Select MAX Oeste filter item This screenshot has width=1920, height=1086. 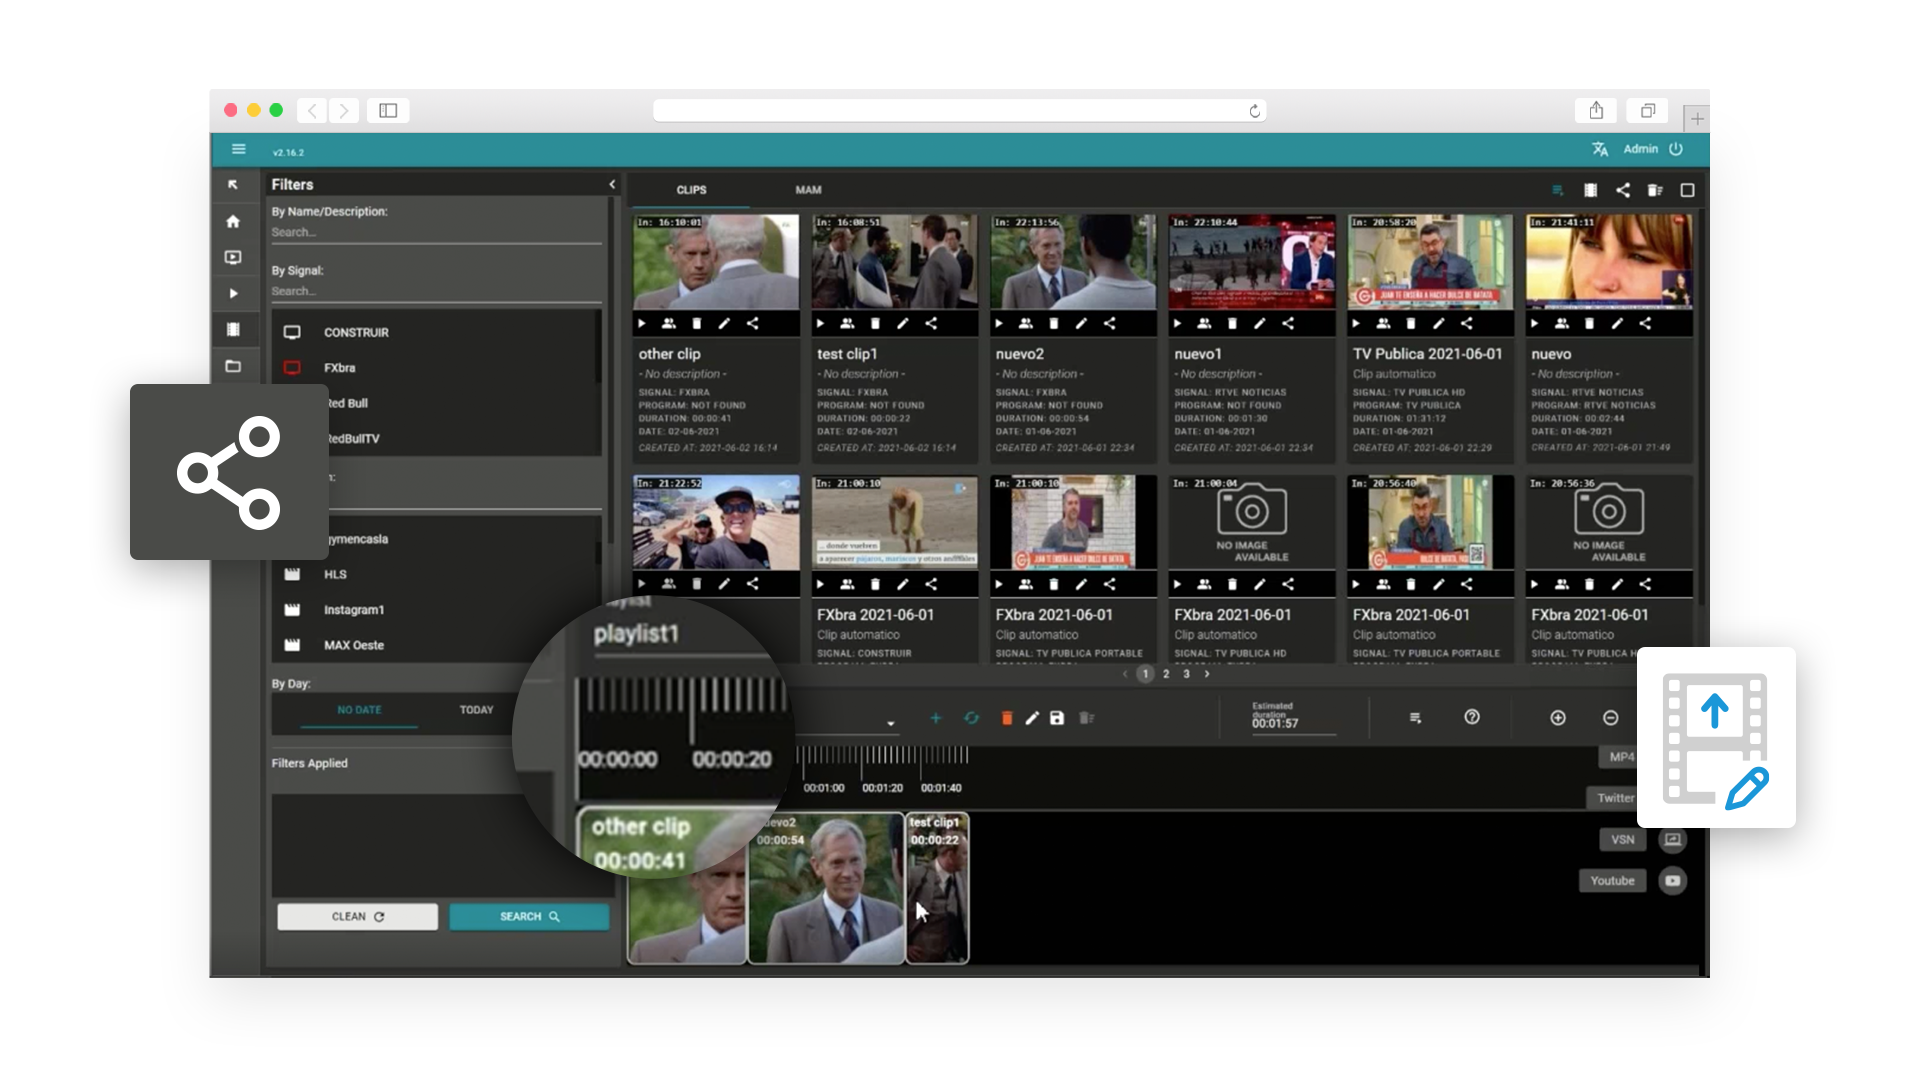tap(435, 646)
